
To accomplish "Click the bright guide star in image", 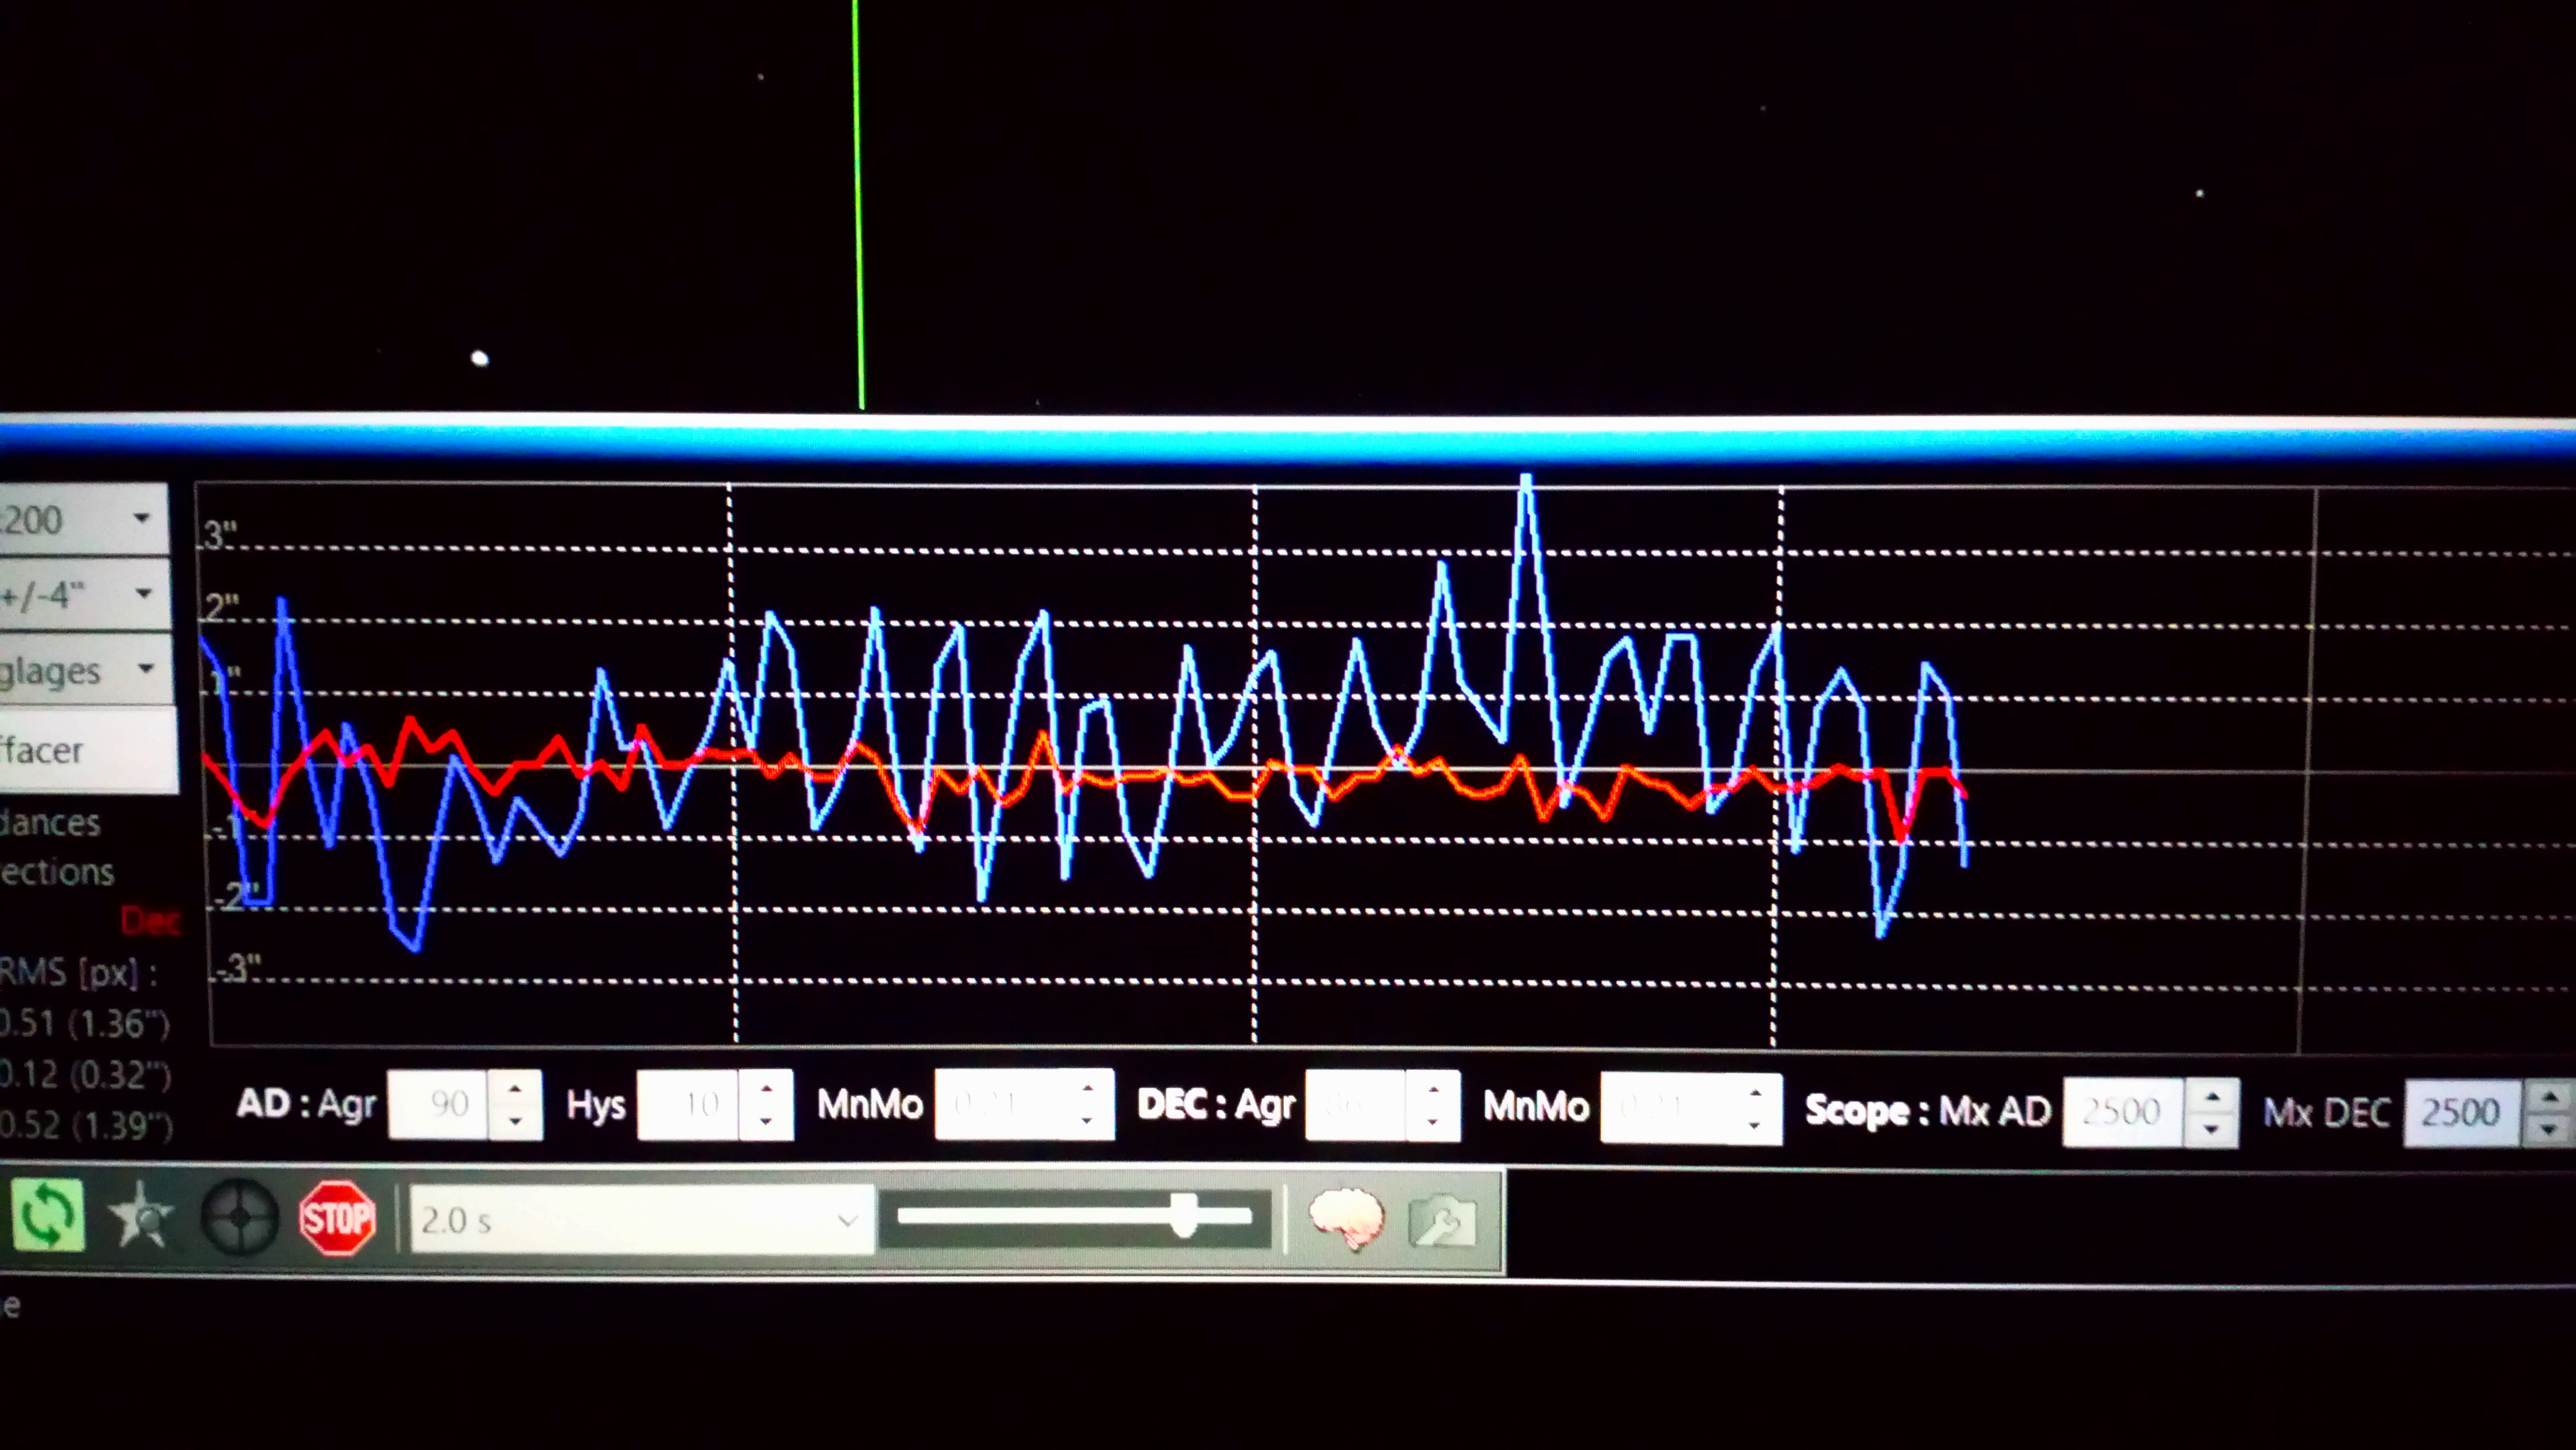I will pos(480,358).
